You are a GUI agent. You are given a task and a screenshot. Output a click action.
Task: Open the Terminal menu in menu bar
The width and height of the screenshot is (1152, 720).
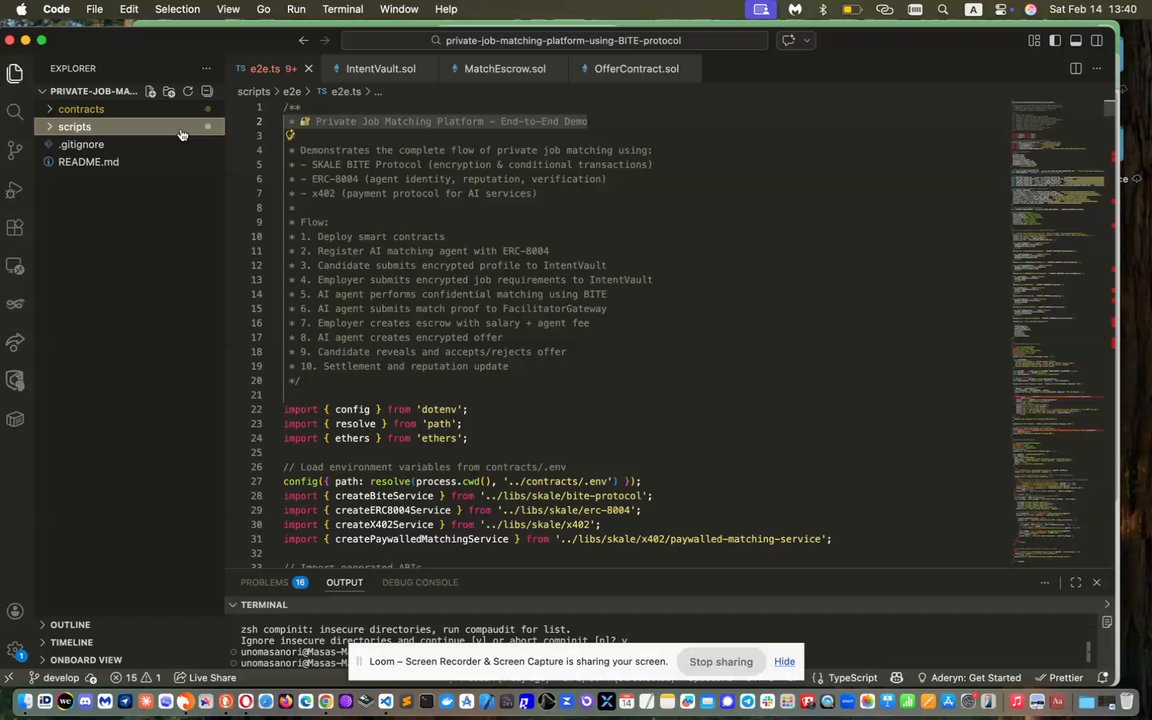click(342, 9)
